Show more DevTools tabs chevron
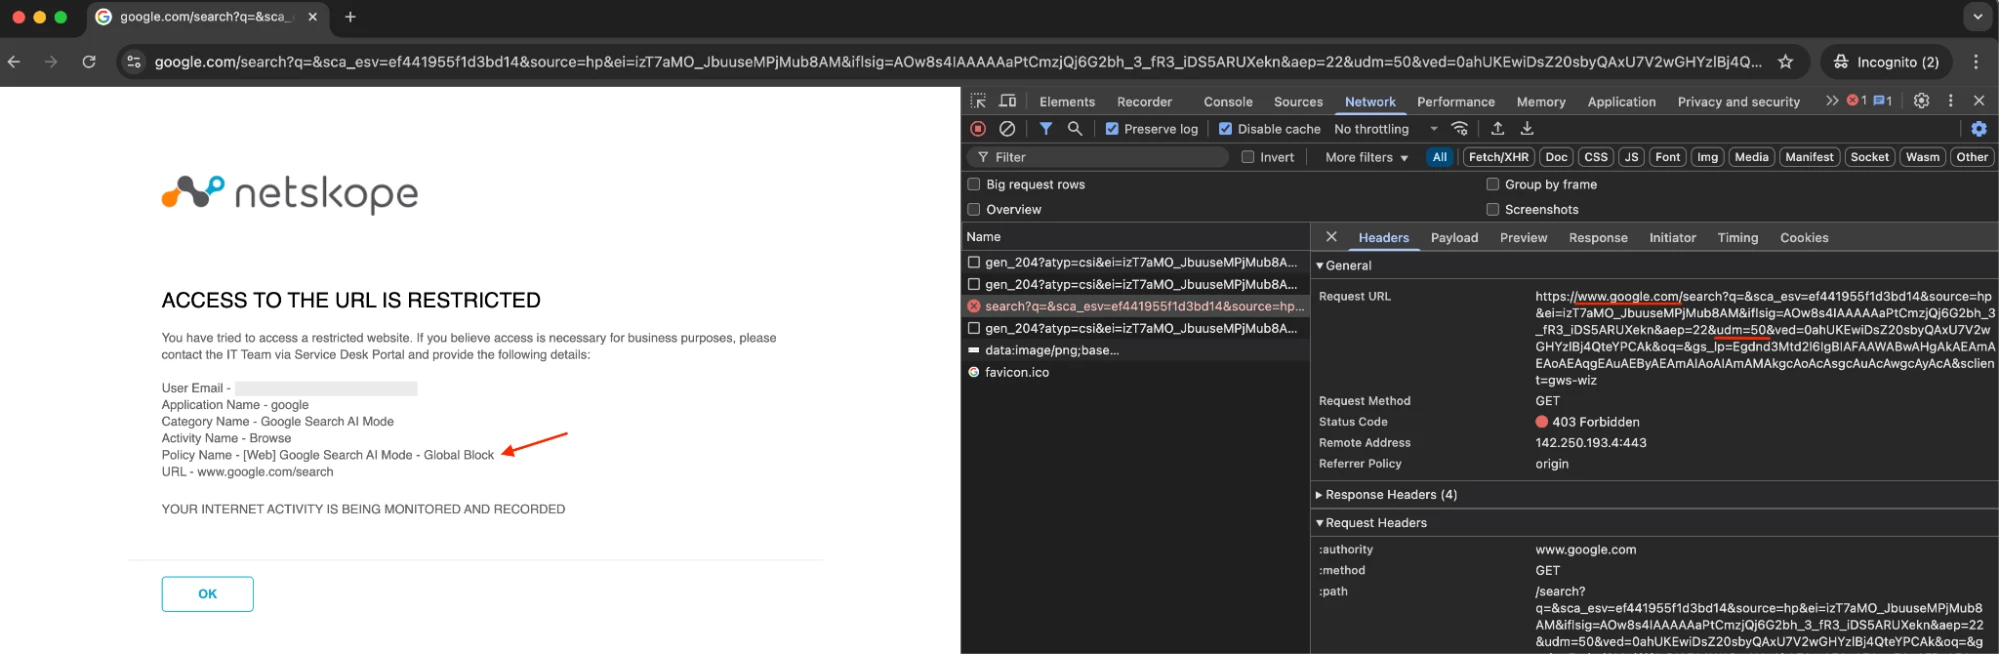 1831,101
